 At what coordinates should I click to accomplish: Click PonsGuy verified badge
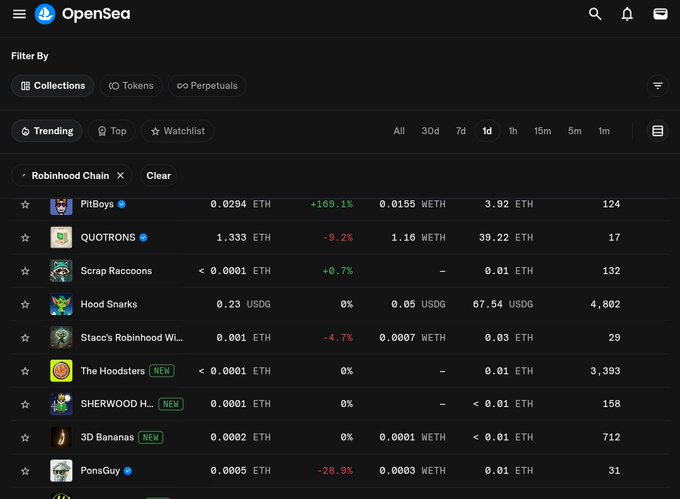pyautogui.click(x=128, y=471)
